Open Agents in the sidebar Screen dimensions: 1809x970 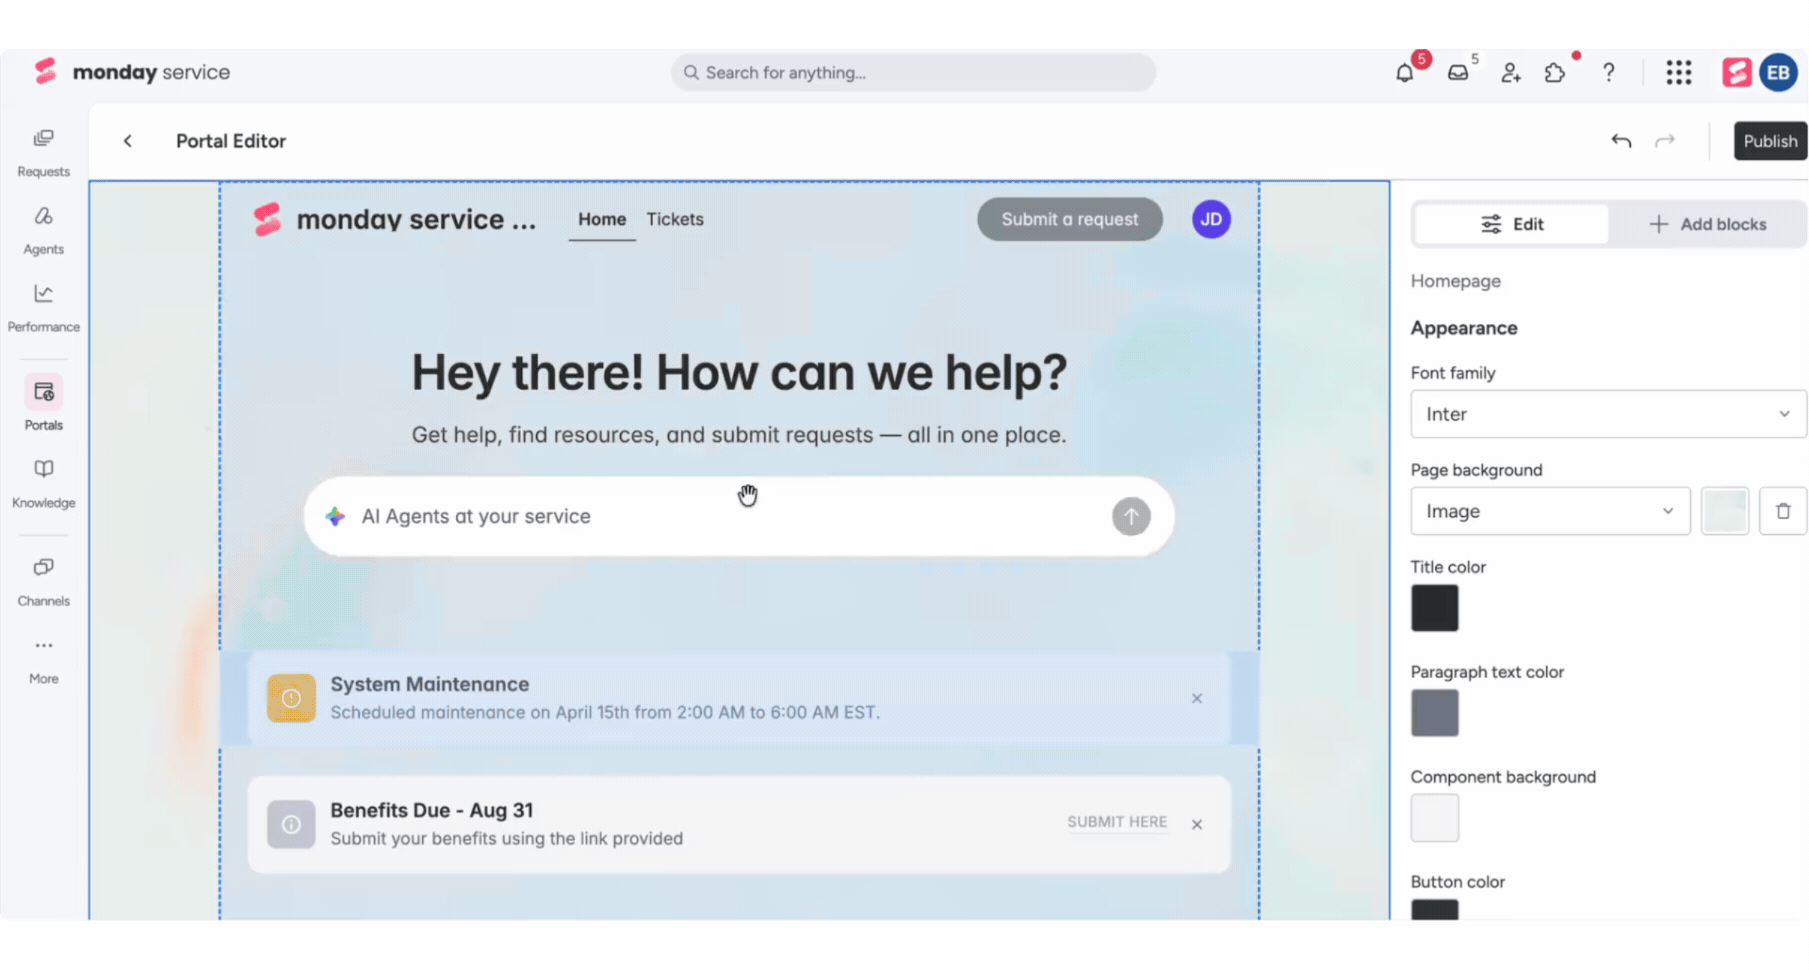click(x=44, y=230)
